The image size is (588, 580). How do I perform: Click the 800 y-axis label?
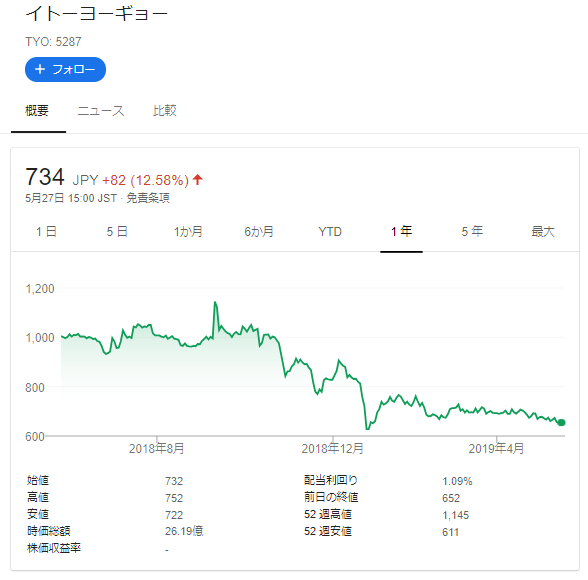(x=35, y=387)
